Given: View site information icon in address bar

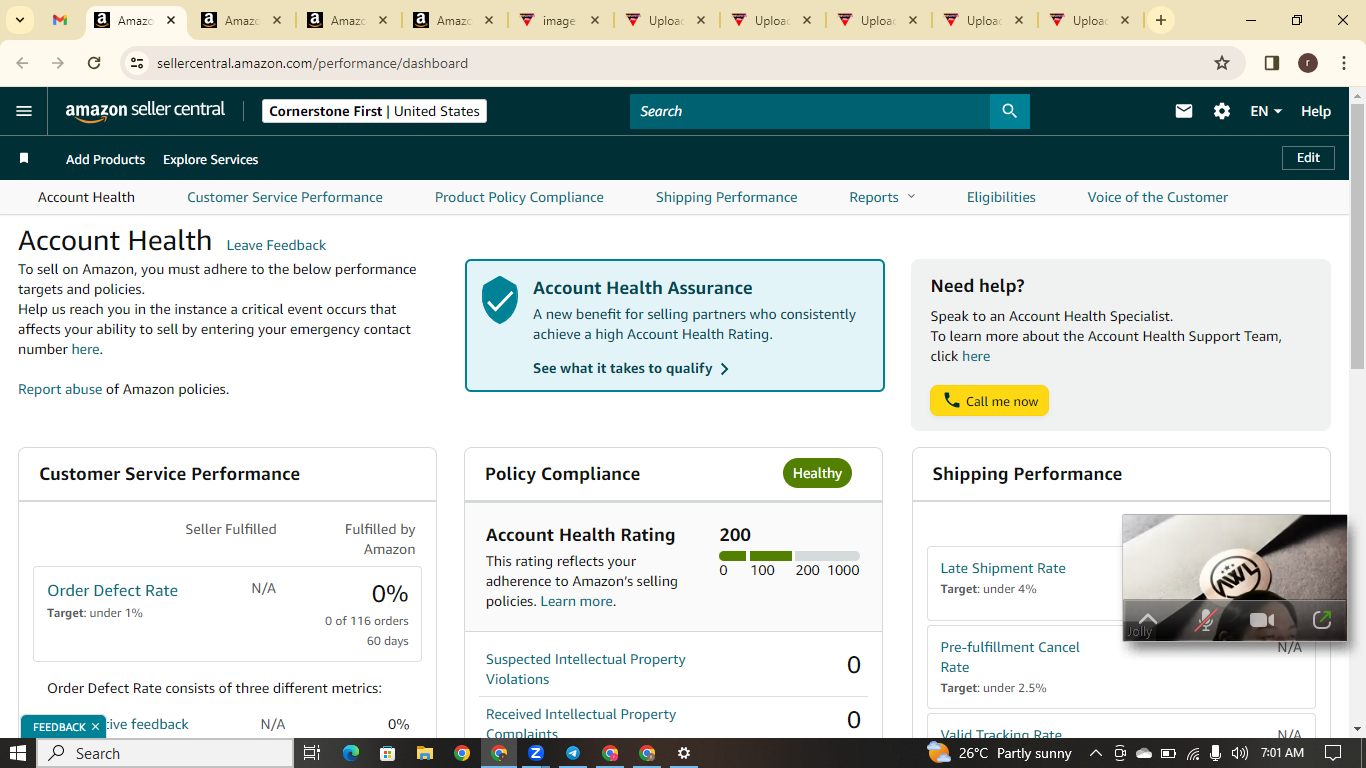Looking at the screenshot, I should tap(138, 63).
